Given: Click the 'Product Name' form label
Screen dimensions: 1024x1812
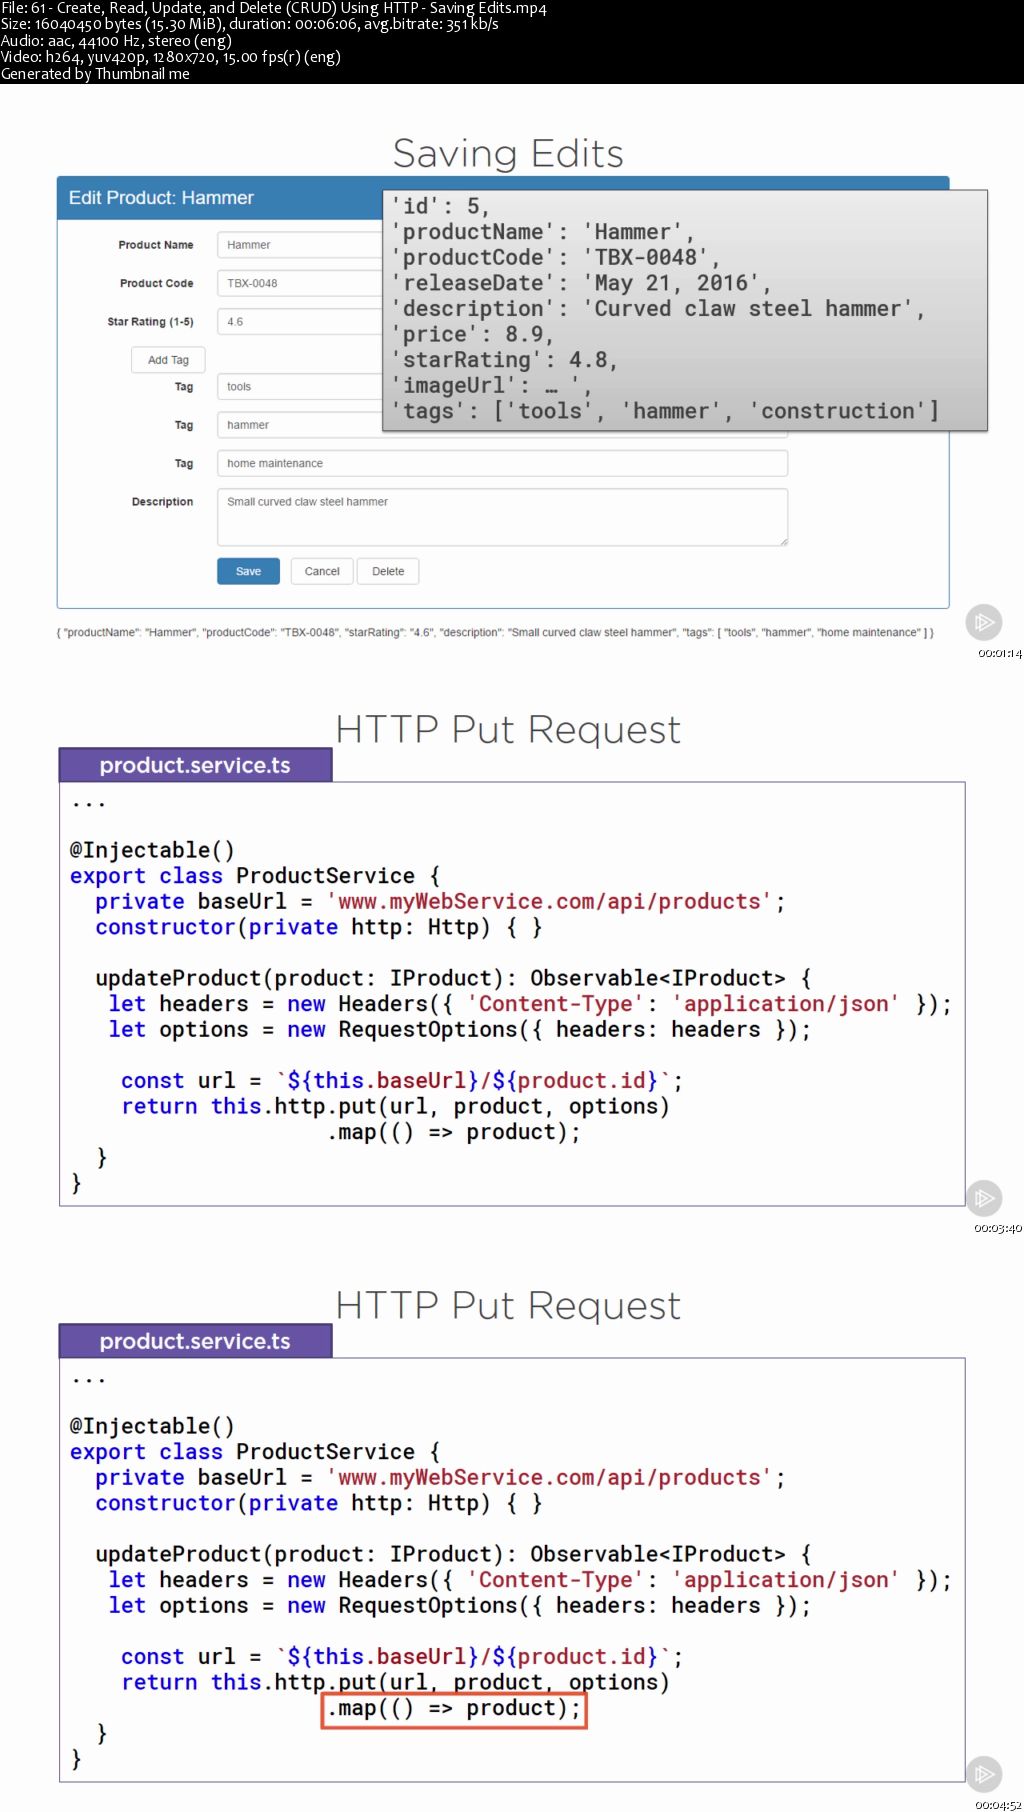Looking at the screenshot, I should [x=156, y=245].
